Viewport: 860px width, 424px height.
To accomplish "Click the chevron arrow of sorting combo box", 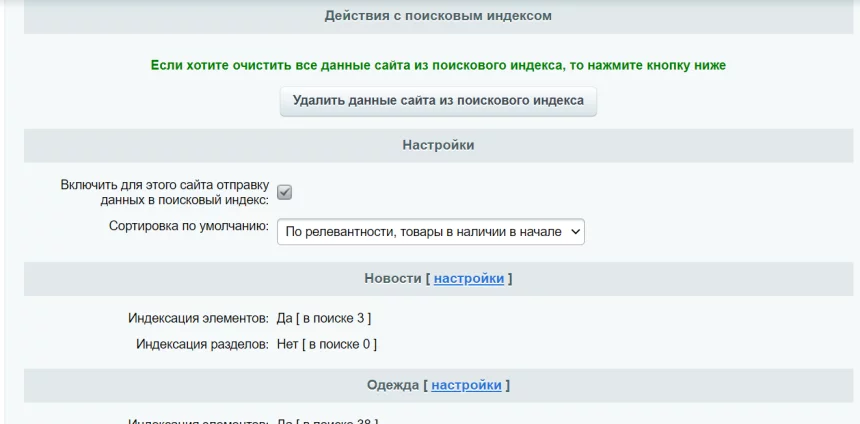I will (x=574, y=232).
